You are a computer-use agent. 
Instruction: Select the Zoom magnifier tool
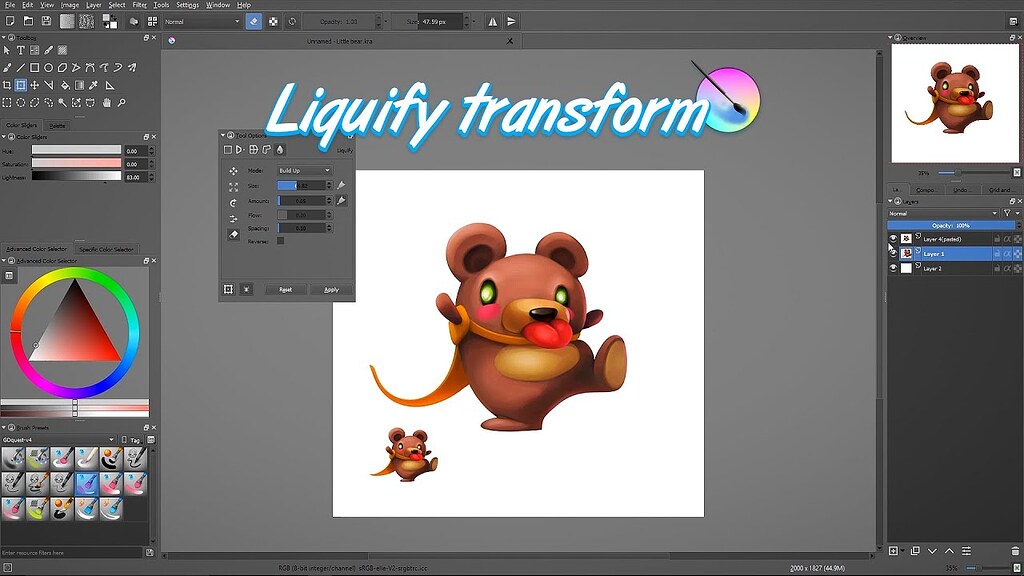tap(121, 102)
